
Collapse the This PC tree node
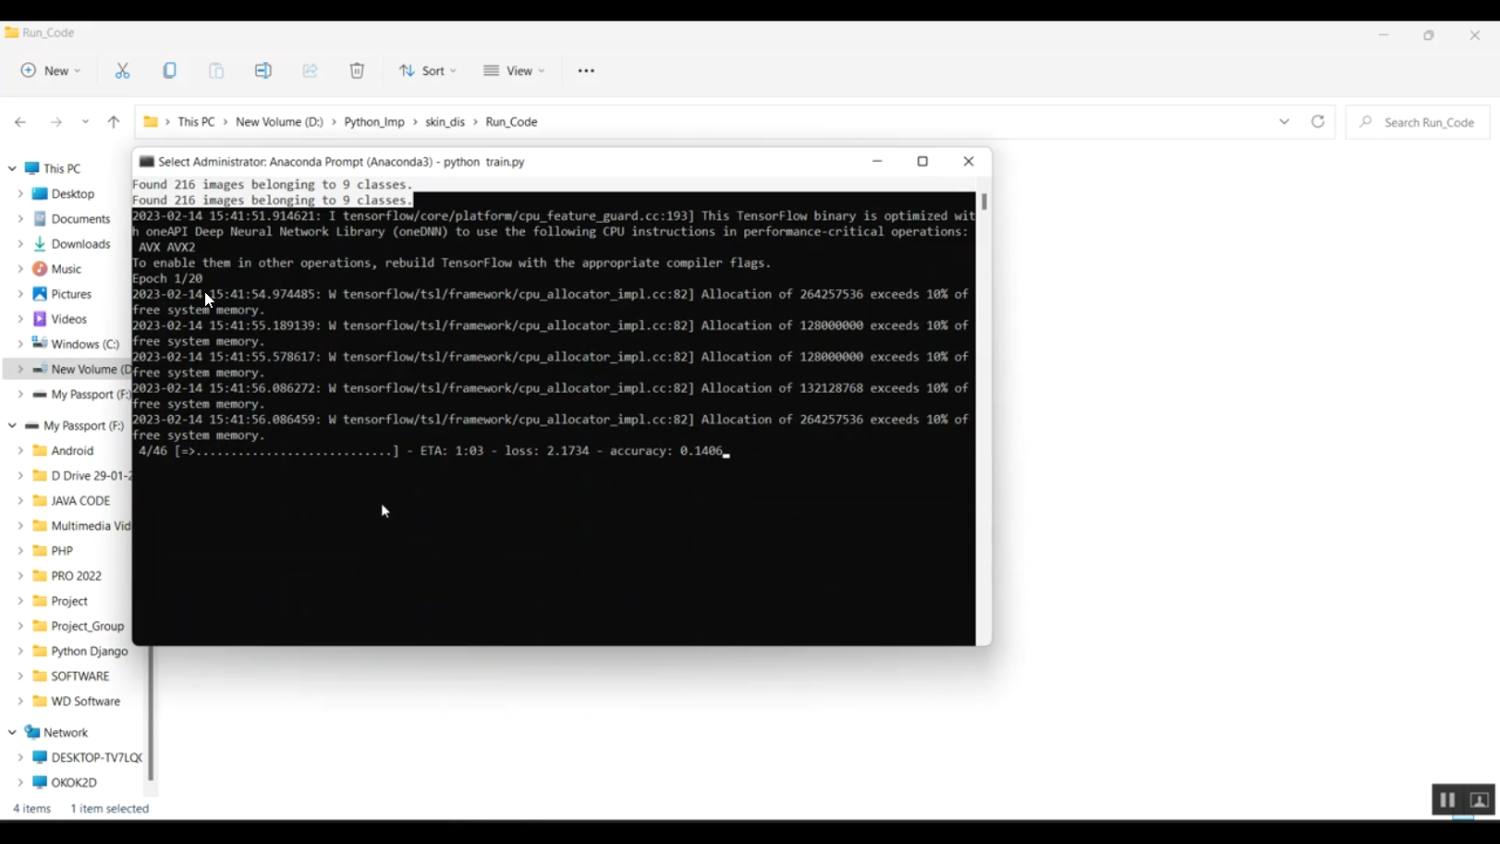pos(12,169)
